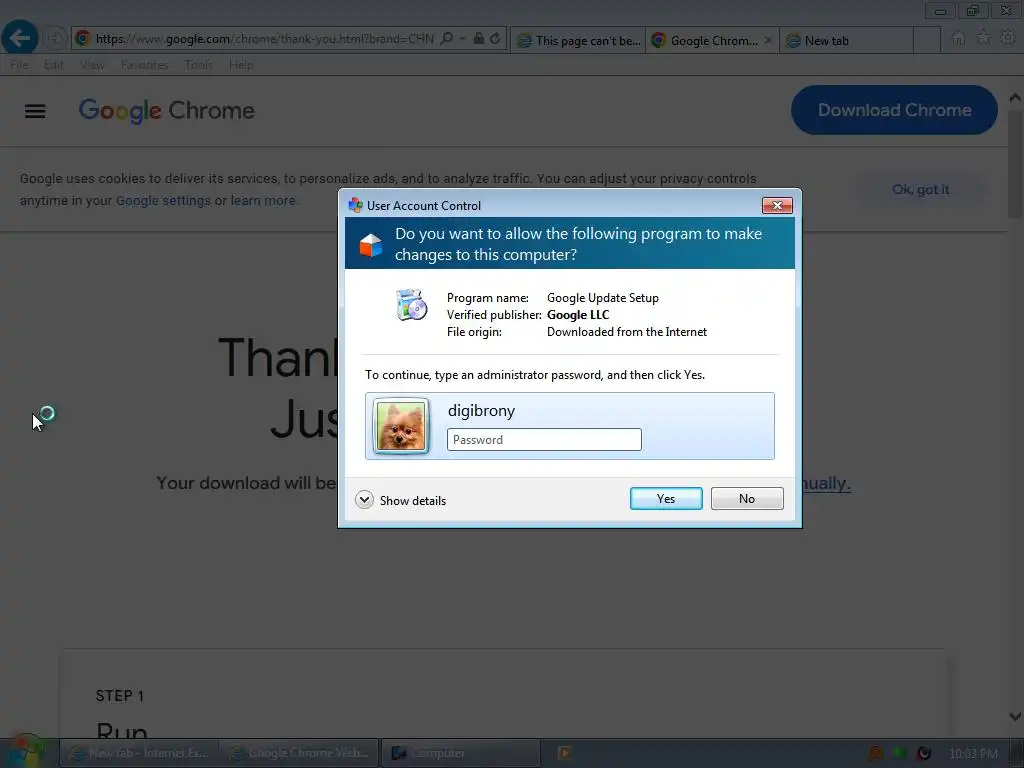Click the Google Chrome logo
This screenshot has width=1024, height=768.
pyautogui.click(x=167, y=110)
